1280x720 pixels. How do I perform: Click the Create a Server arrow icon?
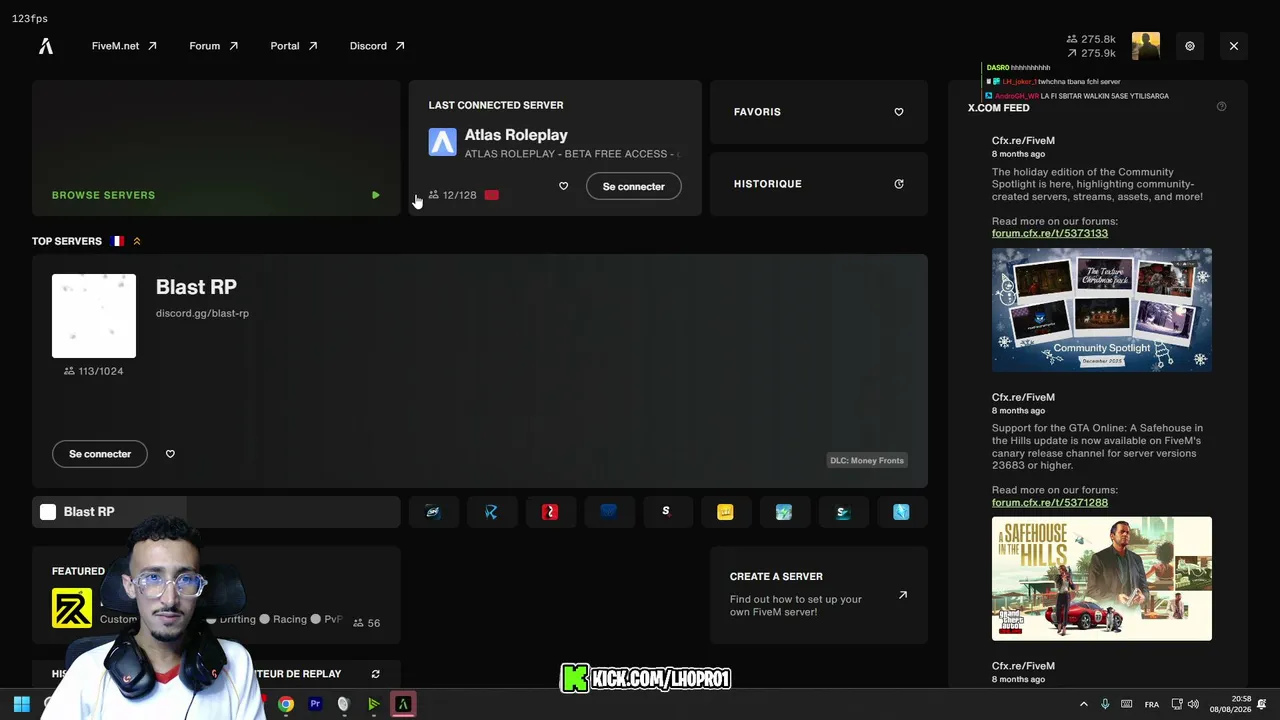click(903, 595)
